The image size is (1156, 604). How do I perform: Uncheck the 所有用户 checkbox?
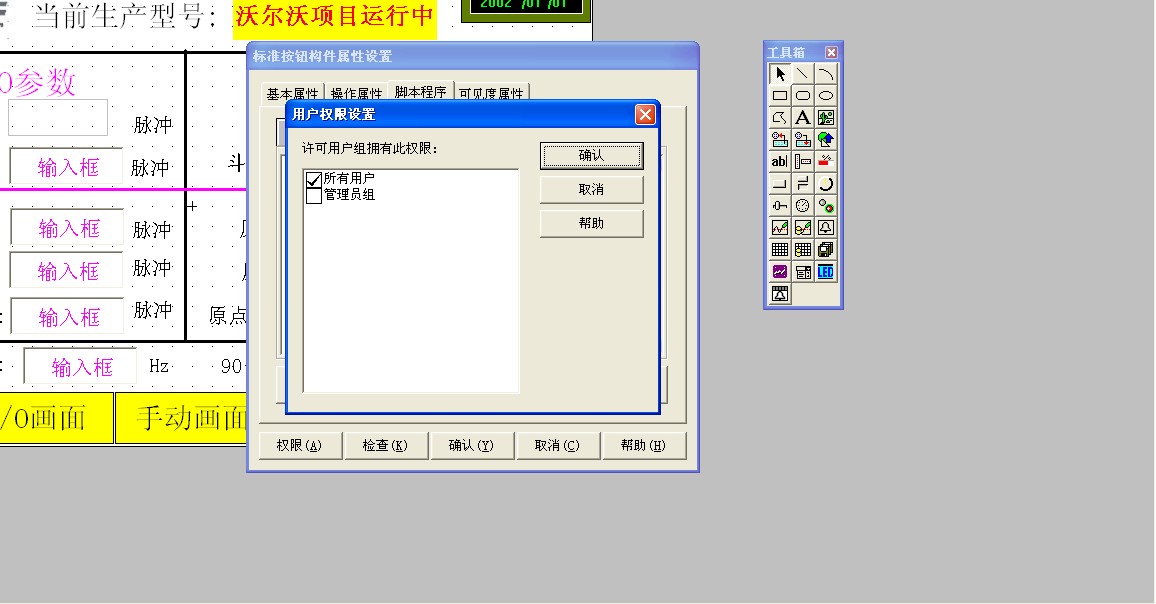[314, 179]
